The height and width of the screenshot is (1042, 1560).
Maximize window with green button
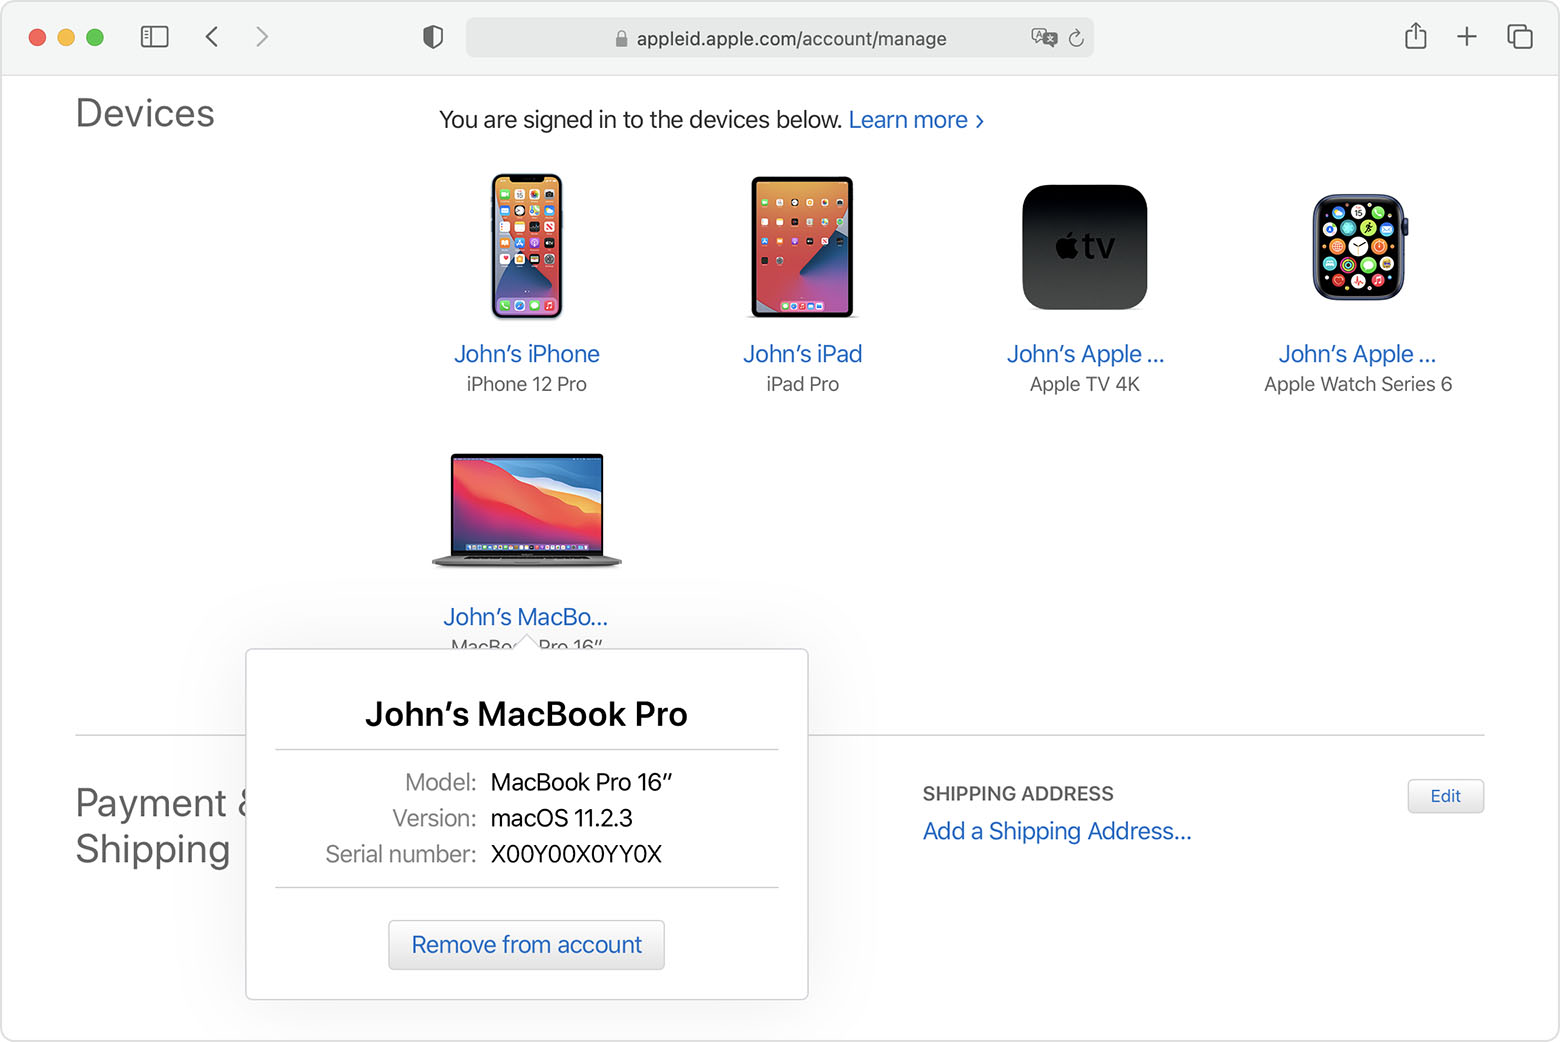click(95, 37)
